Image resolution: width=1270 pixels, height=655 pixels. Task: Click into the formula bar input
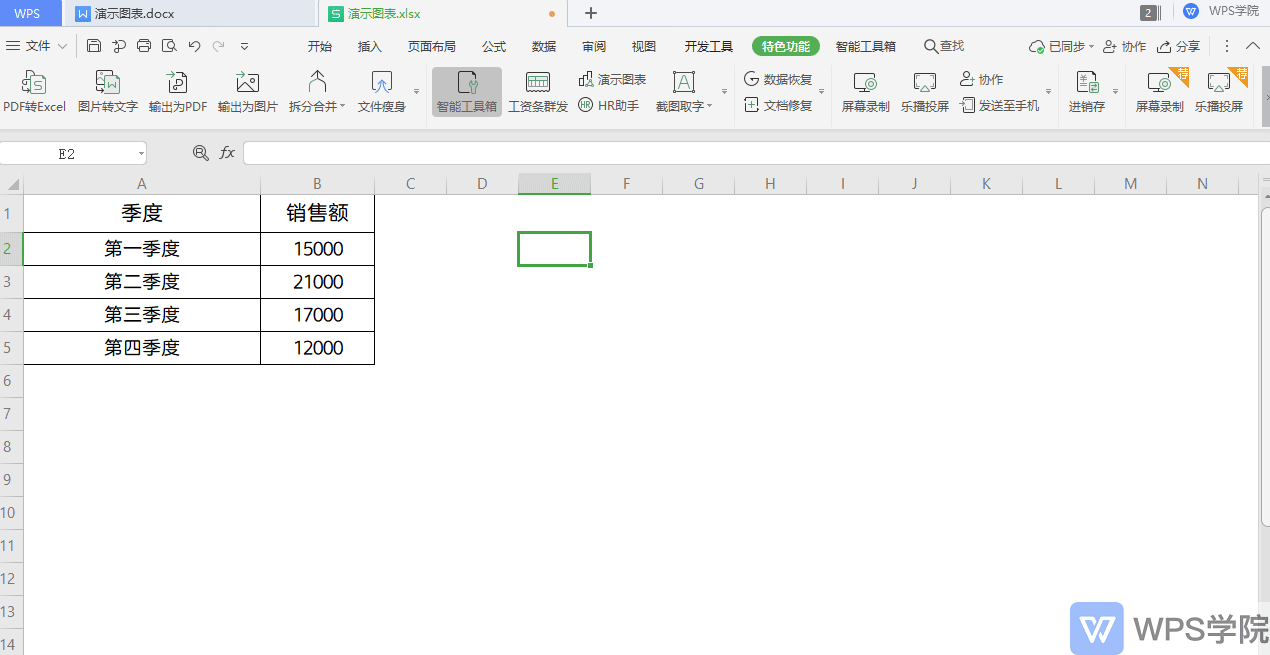756,153
